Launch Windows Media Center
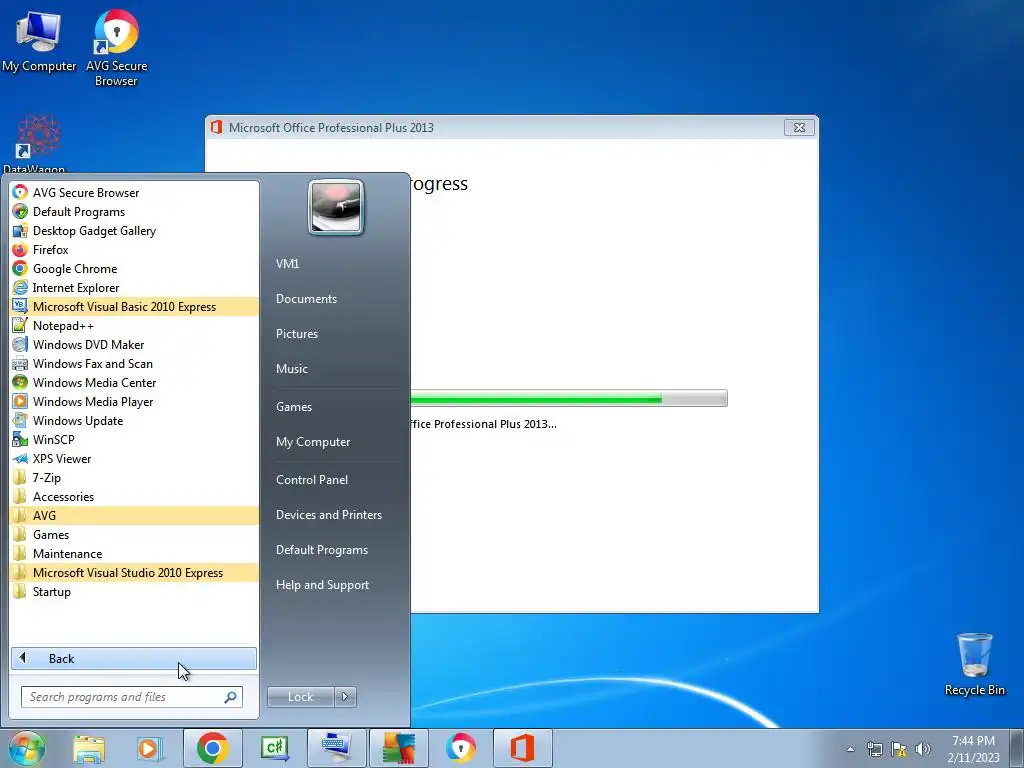The height and width of the screenshot is (768, 1024). 134,382
